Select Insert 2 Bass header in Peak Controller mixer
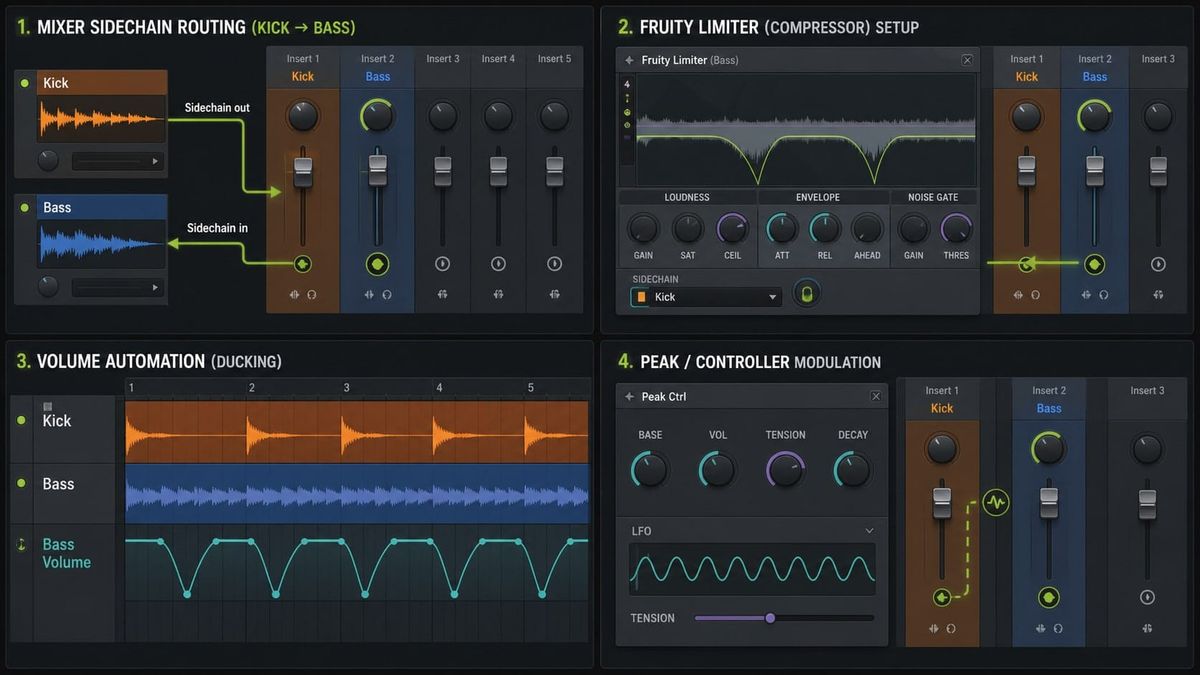 (1049, 399)
